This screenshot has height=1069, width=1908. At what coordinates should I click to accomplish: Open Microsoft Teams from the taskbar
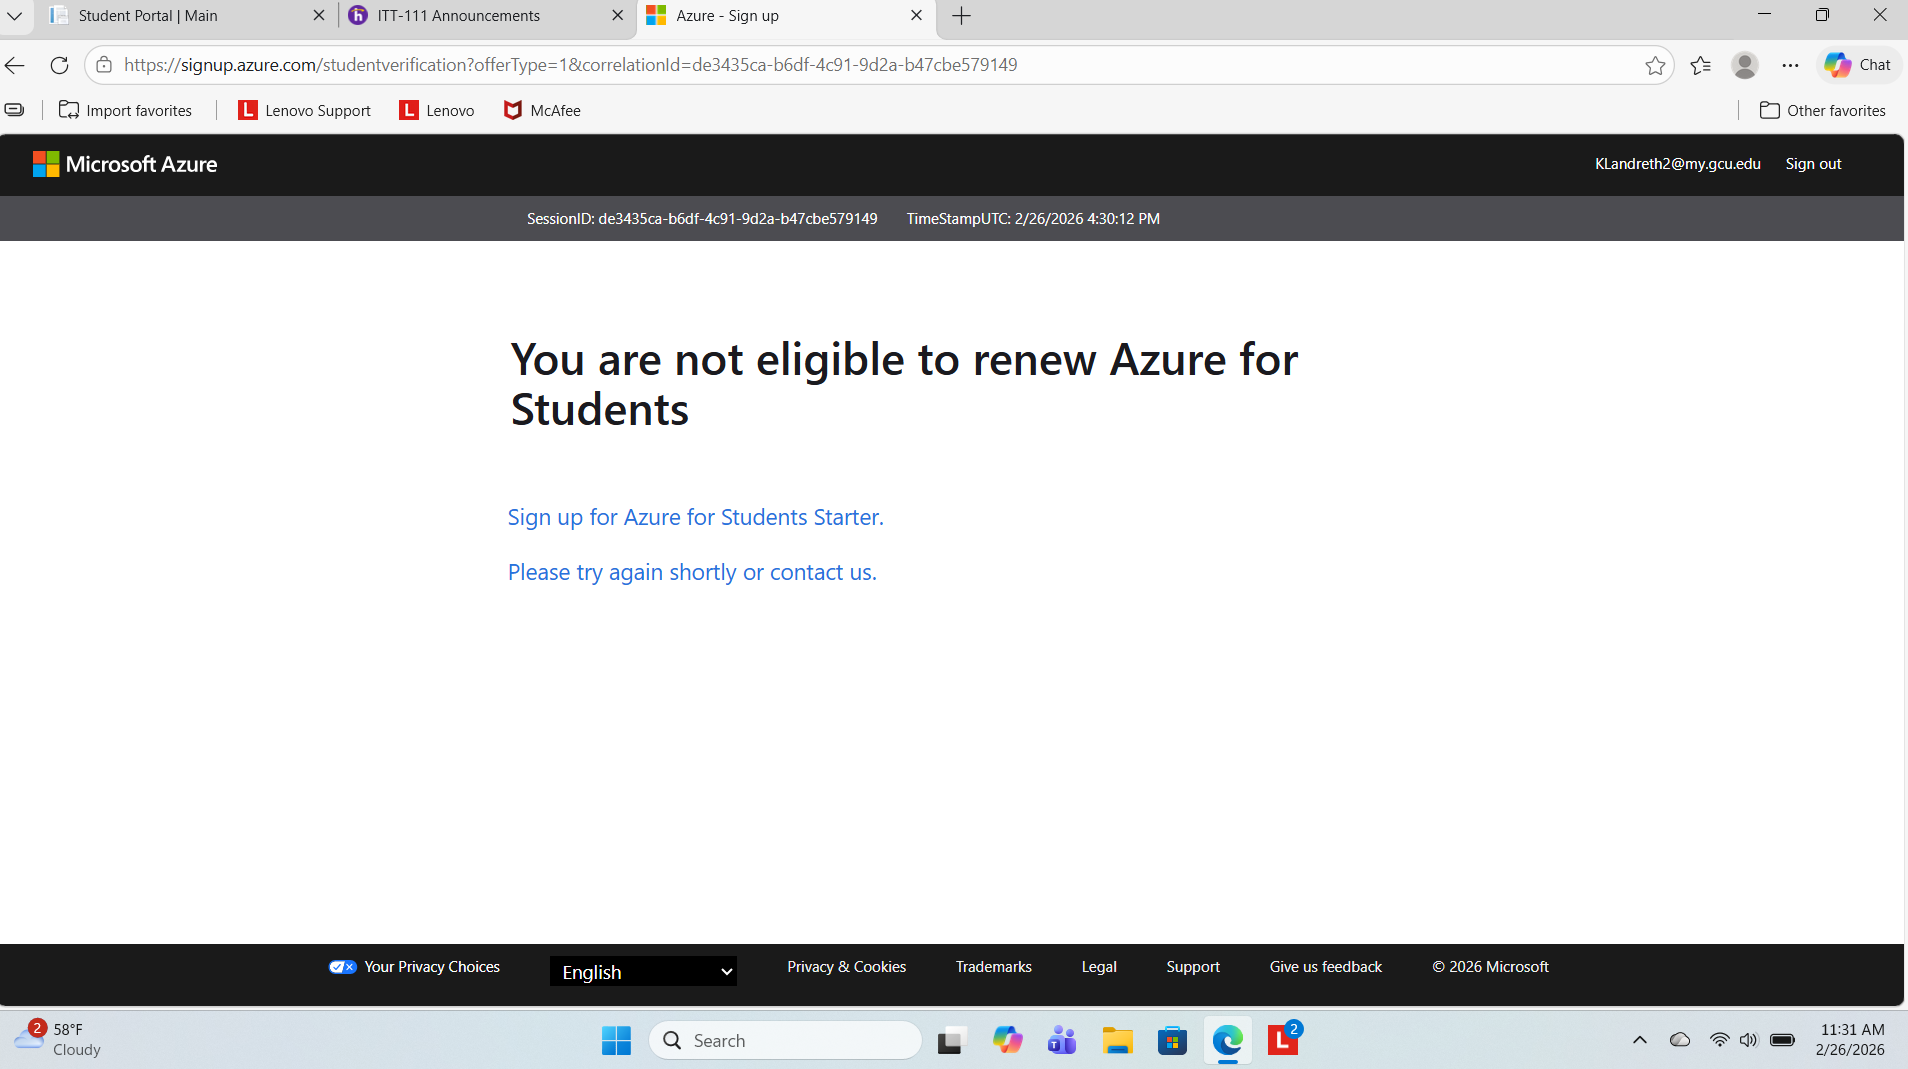pos(1062,1041)
